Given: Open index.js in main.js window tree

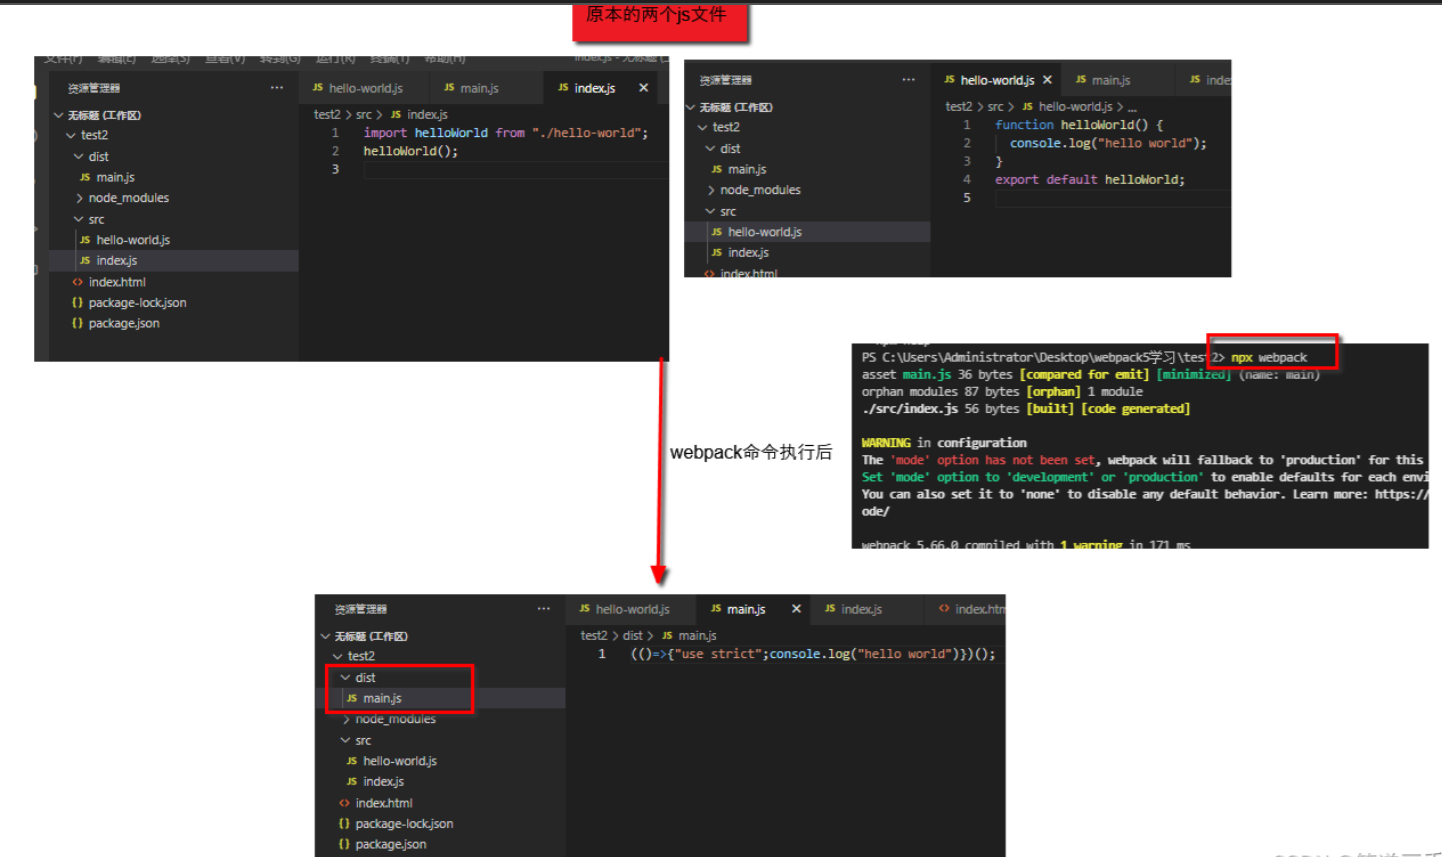Looking at the screenshot, I should (375, 781).
